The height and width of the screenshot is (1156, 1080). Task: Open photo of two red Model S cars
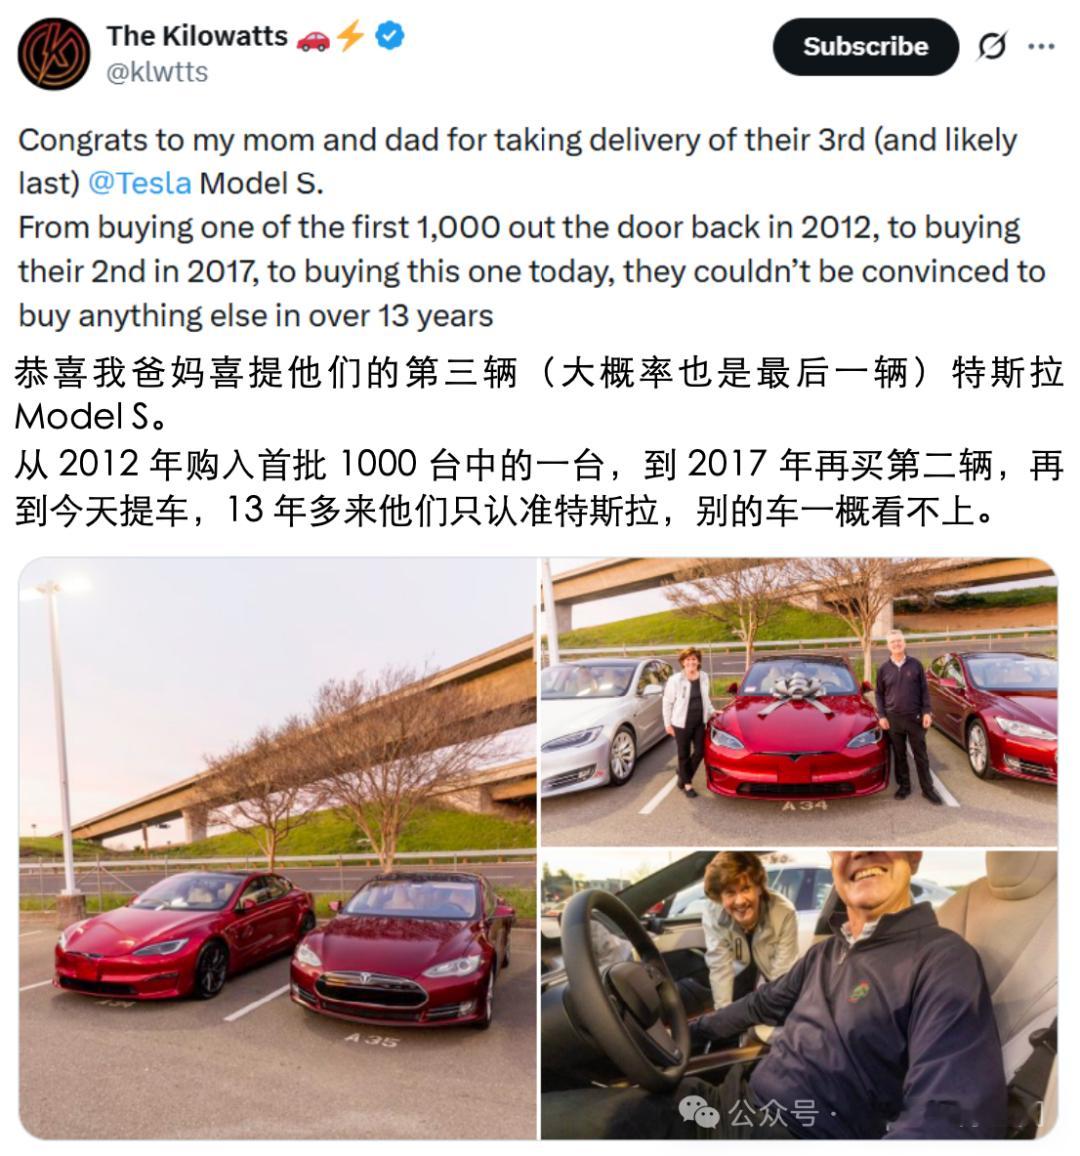277,848
